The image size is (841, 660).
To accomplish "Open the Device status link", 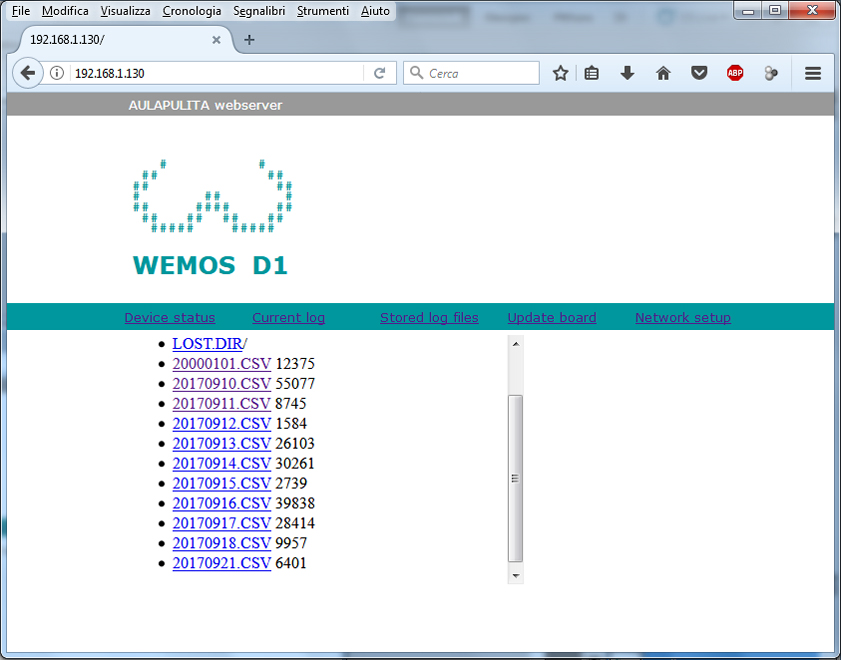I will pyautogui.click(x=169, y=317).
